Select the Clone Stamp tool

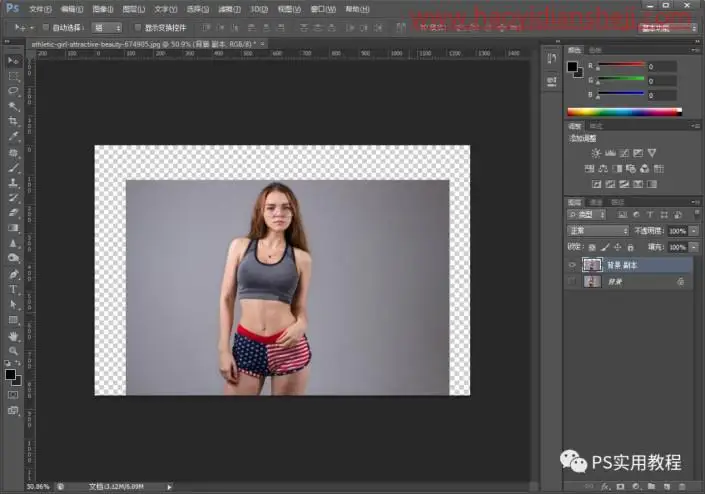point(13,183)
